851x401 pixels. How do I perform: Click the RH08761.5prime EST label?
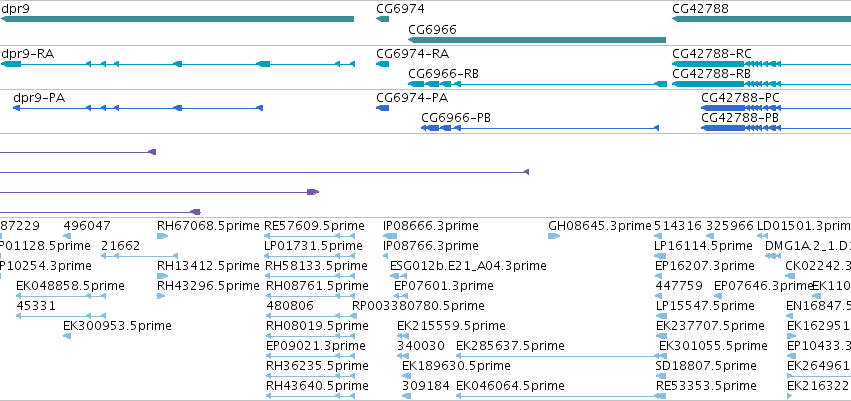coord(317,286)
